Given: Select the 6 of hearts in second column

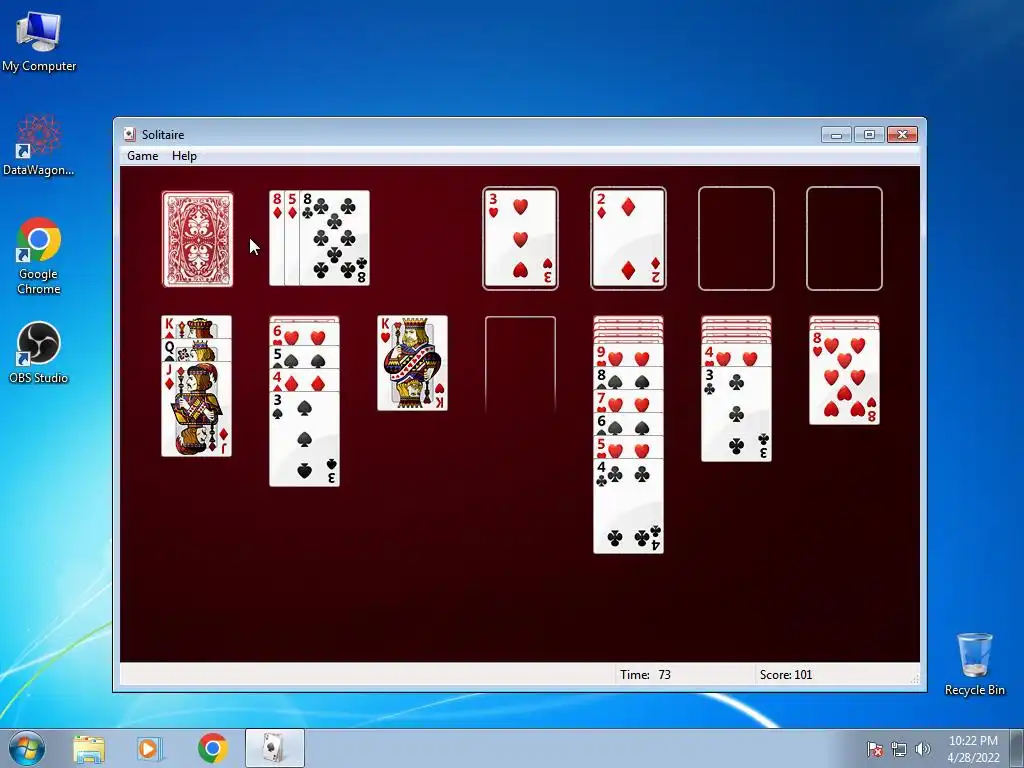Looking at the screenshot, I should [304, 335].
